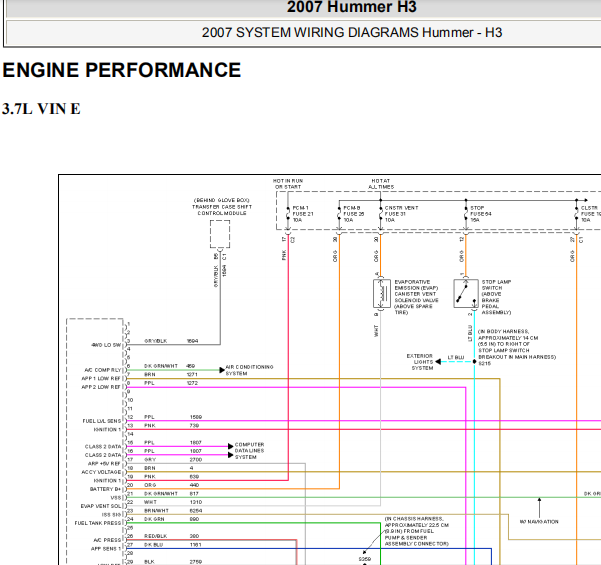Screen dimensions: 601x565
Task: Click the "ACCY VOLTAGE" pin label
Action: pos(101,472)
